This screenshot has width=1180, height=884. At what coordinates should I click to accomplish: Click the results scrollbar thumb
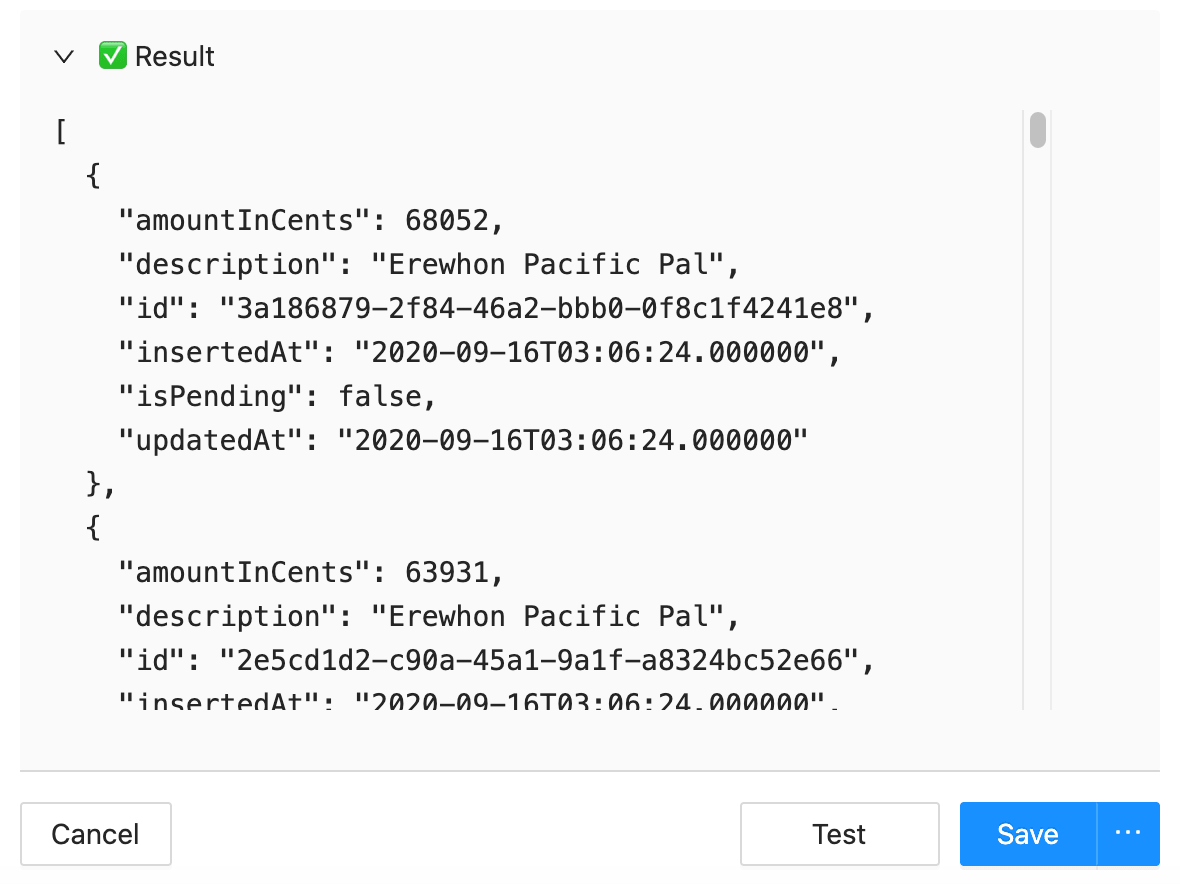point(1038,129)
